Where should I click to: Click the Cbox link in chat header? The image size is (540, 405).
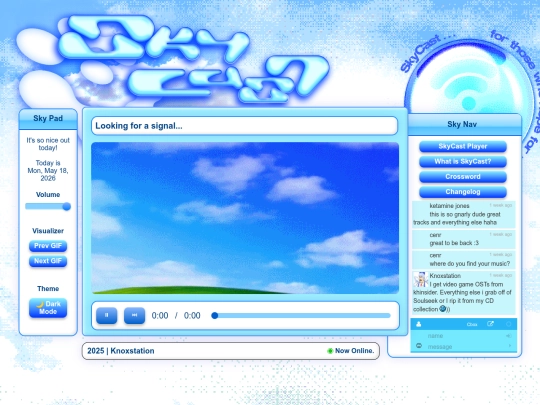click(472, 324)
